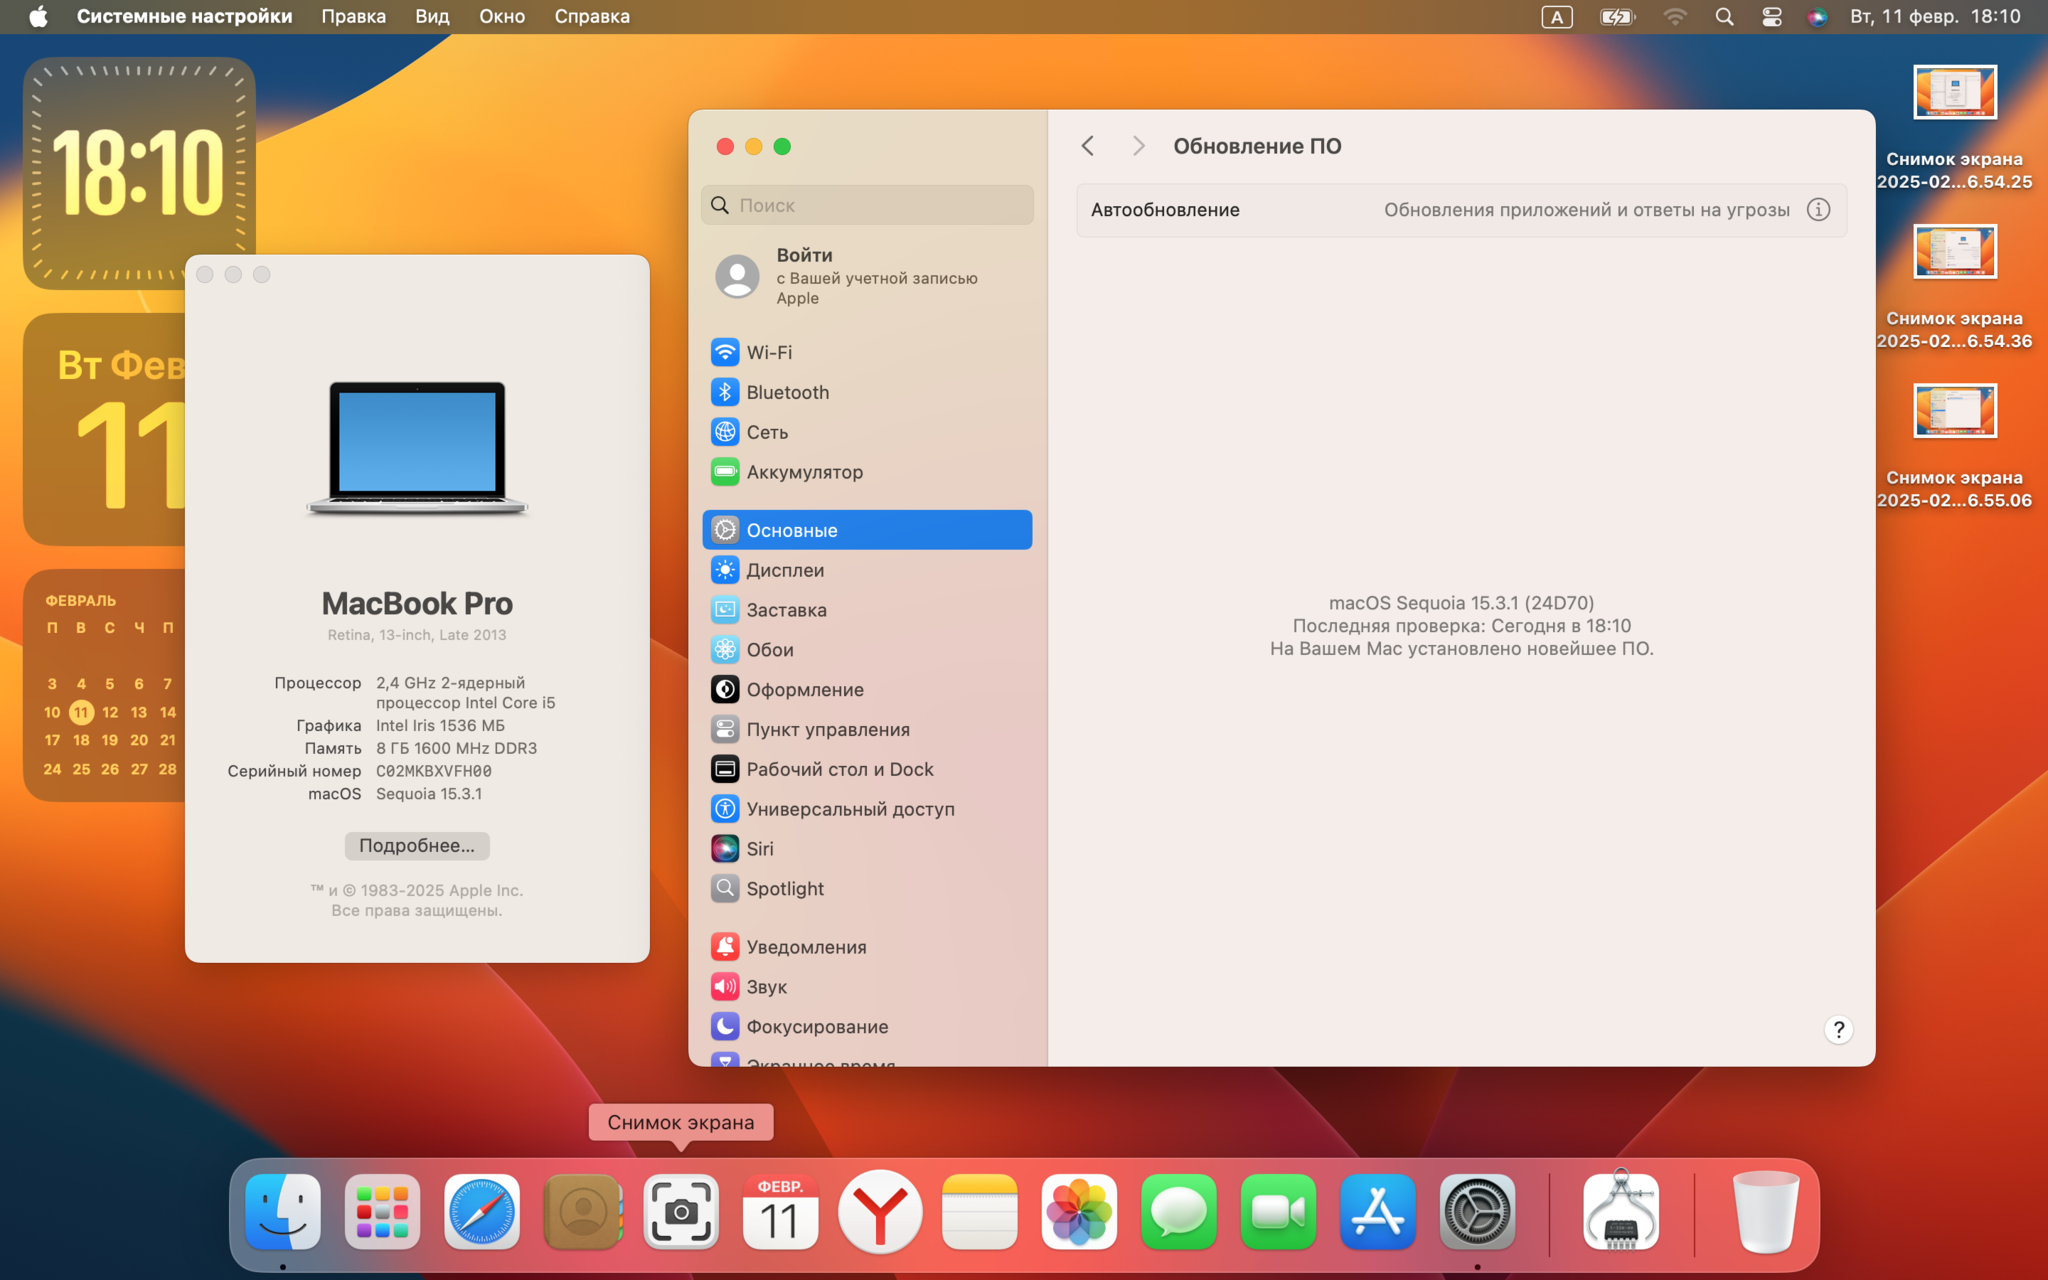Viewport: 2048px width, 1280px height.
Task: Go forward with the right chevron
Action: [x=1138, y=146]
